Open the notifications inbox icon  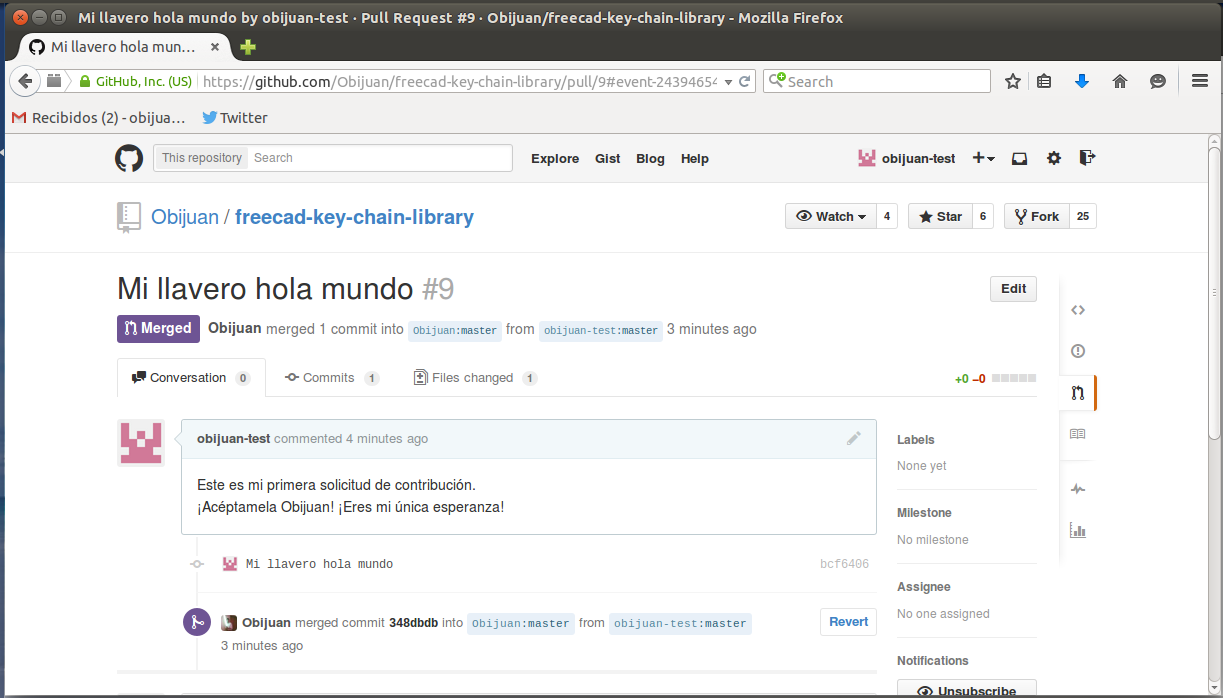click(1019, 158)
